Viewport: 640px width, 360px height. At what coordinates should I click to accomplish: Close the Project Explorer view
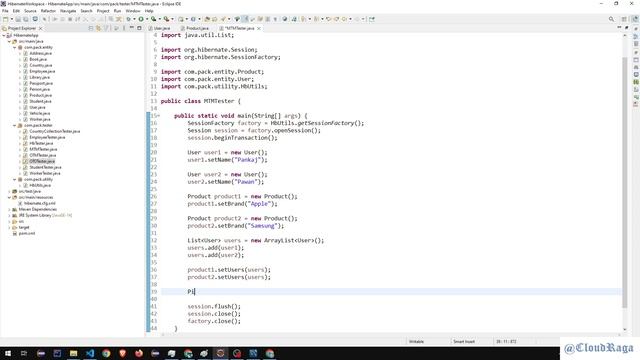click(x=40, y=28)
